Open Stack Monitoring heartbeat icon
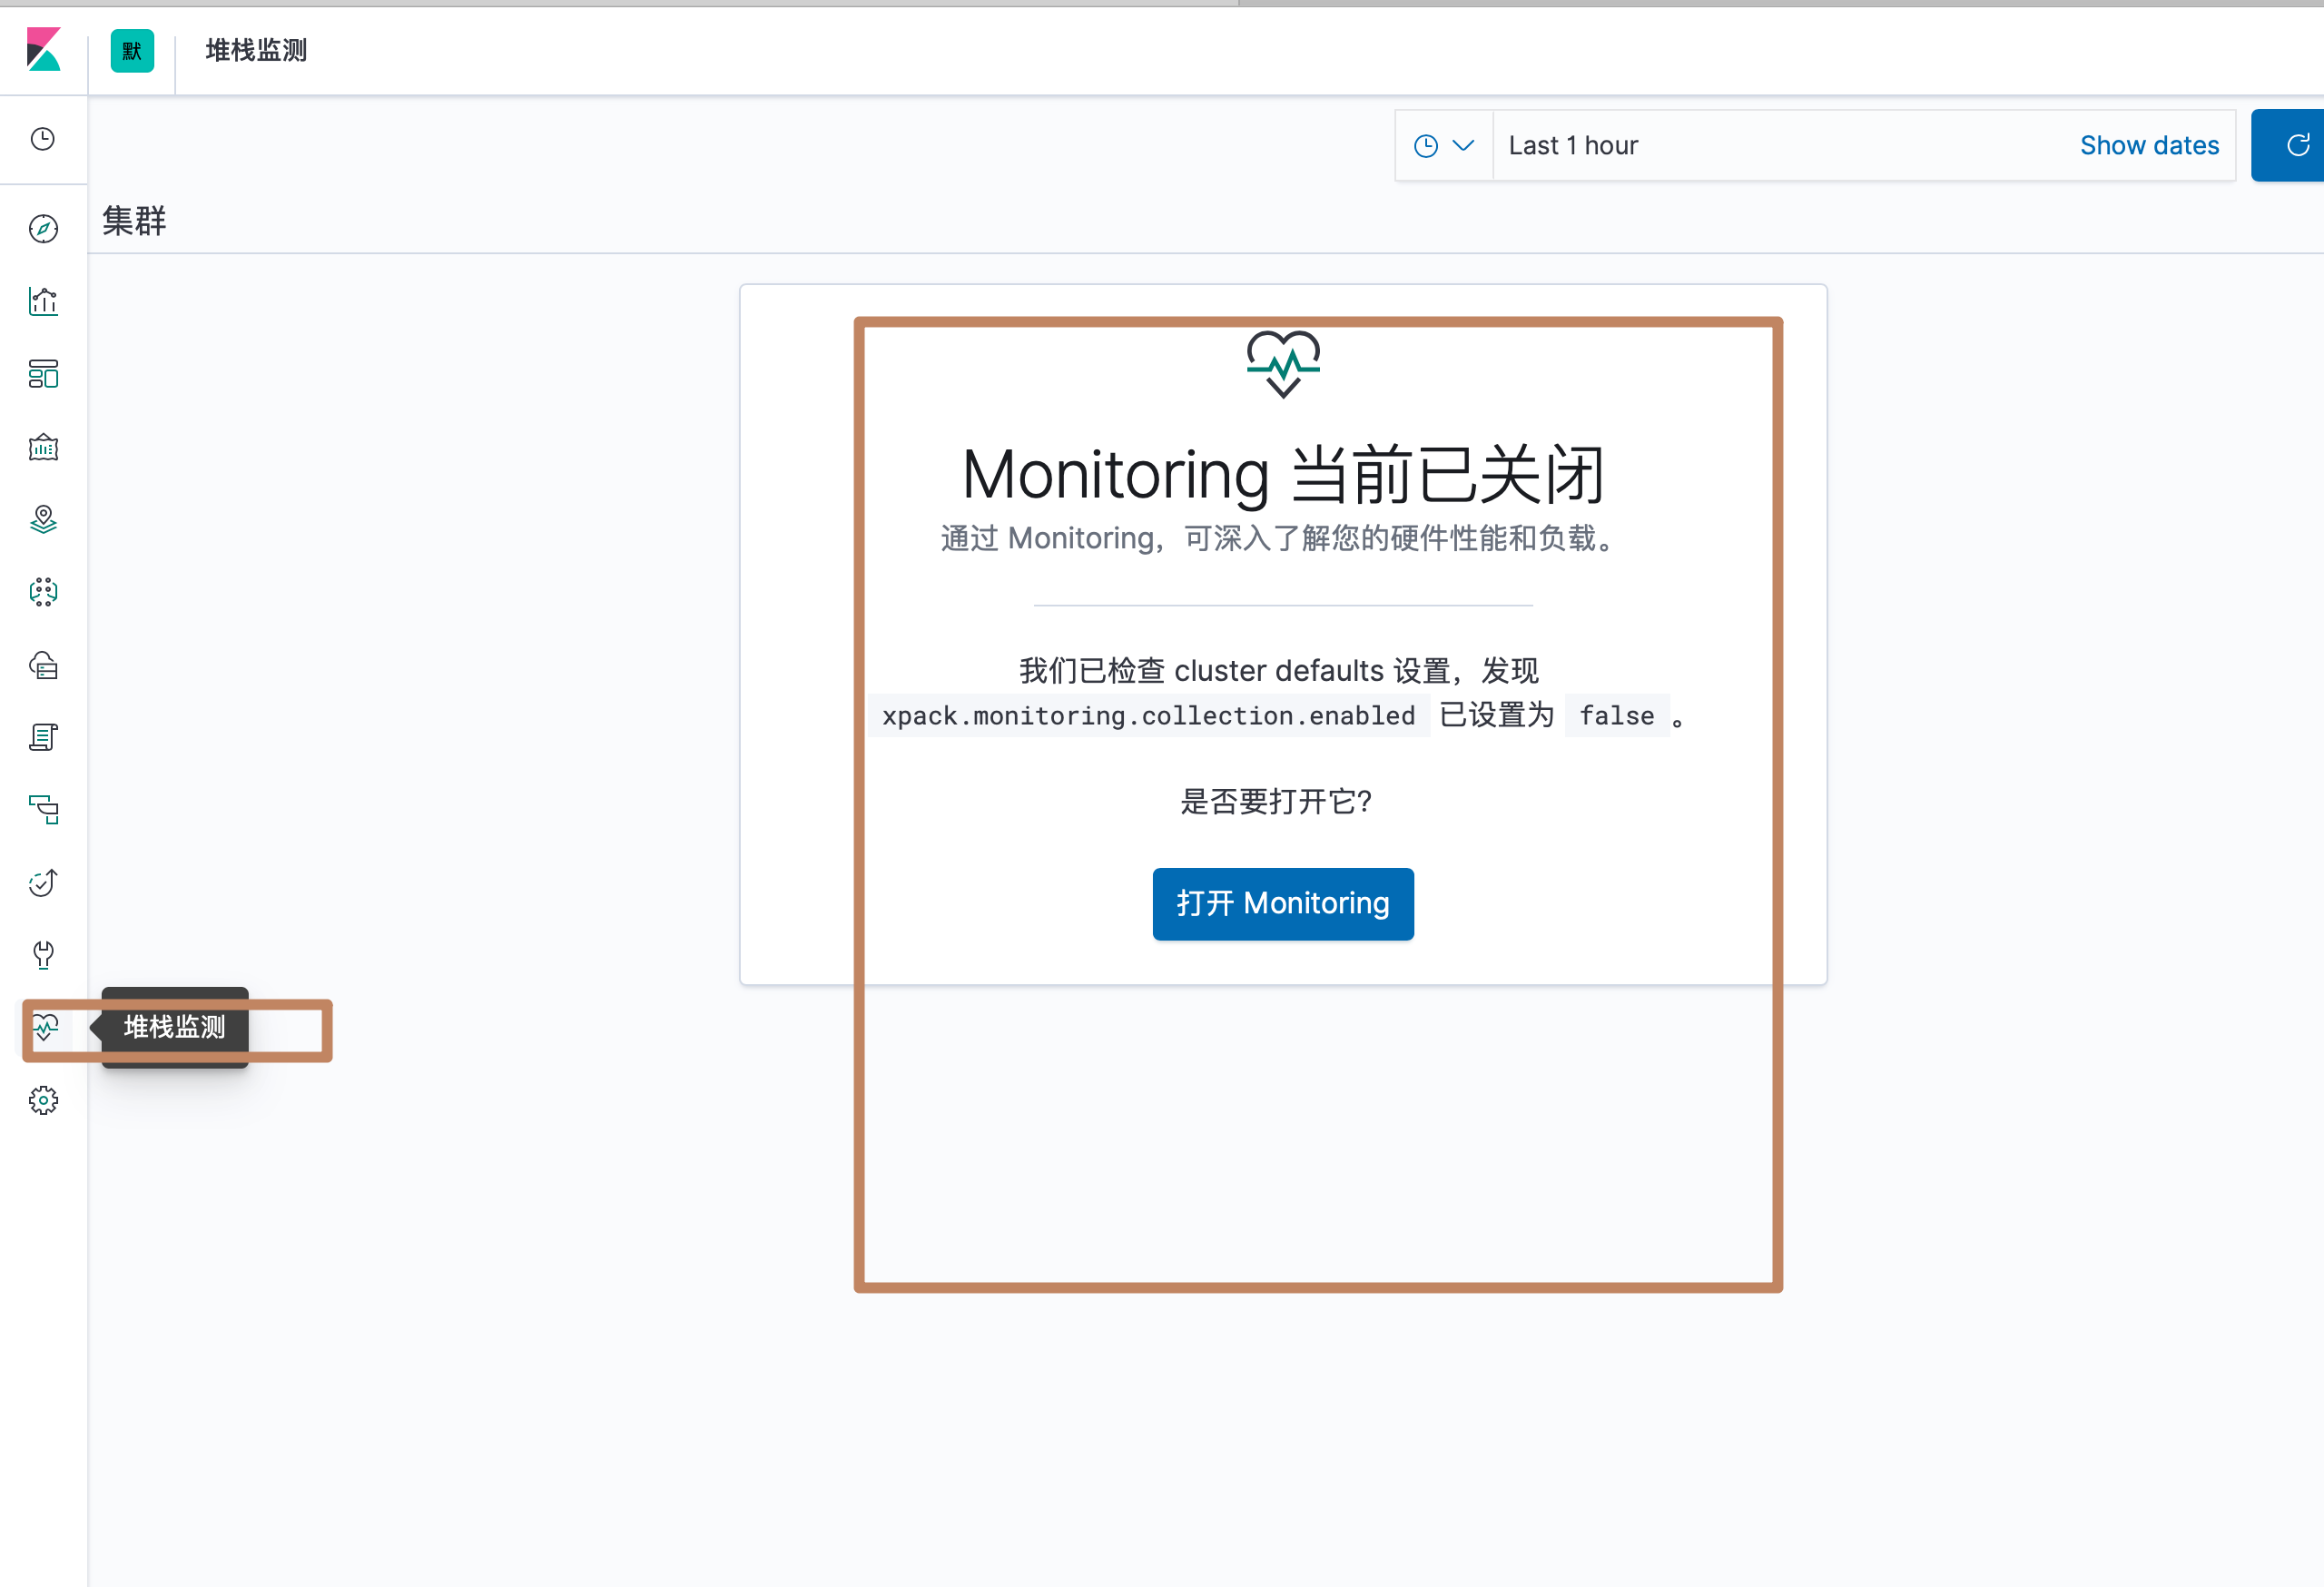The width and height of the screenshot is (2324, 1587). [45, 1027]
